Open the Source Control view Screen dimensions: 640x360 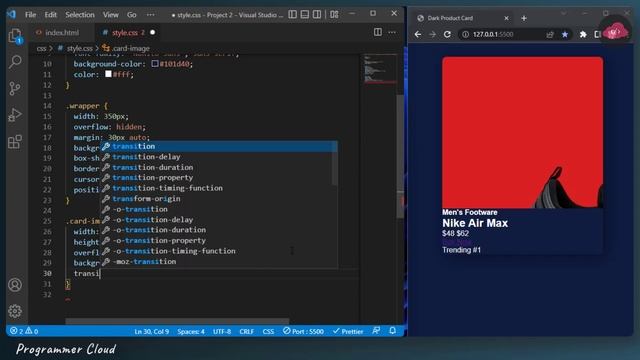click(15, 88)
